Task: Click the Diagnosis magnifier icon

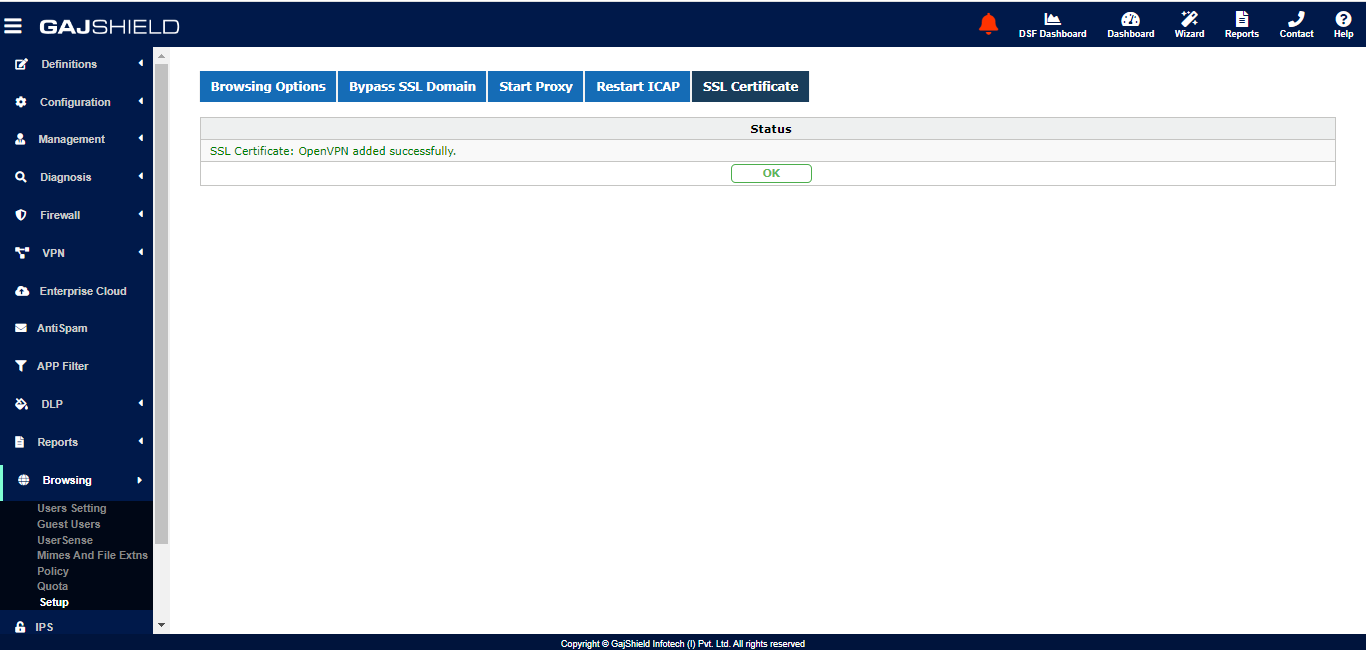Action: click(21, 177)
